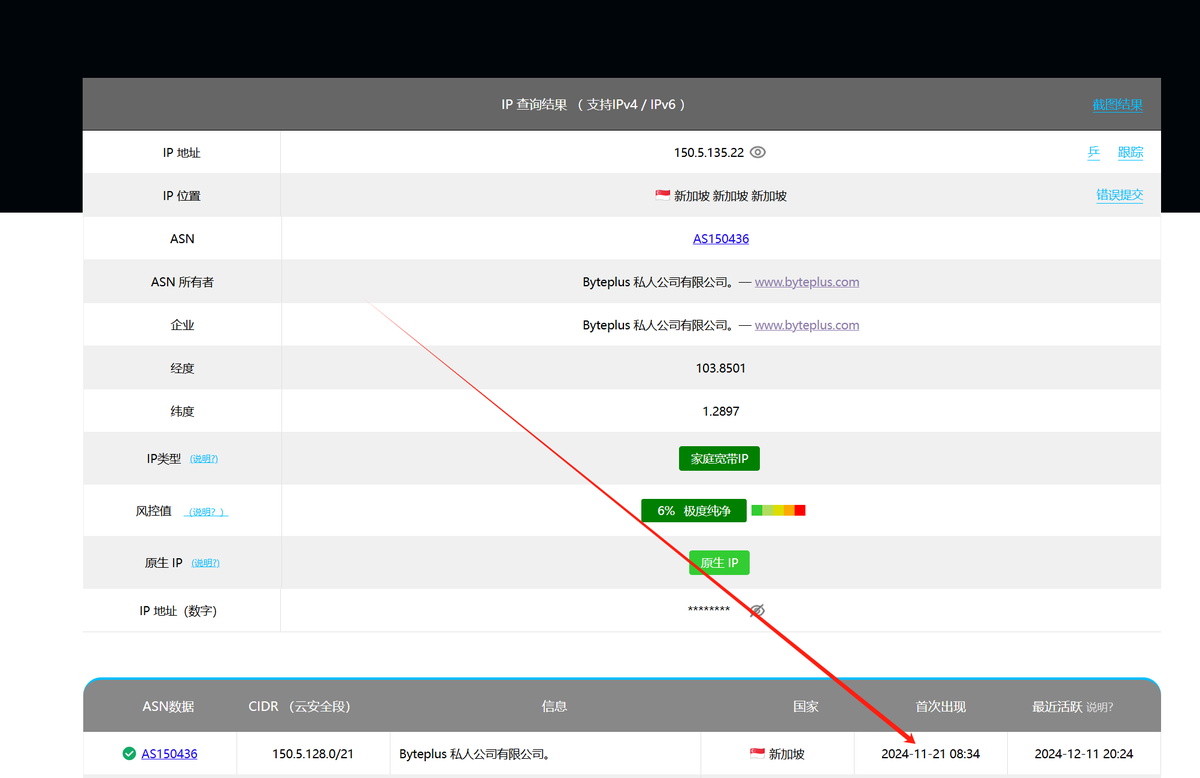Open www.byteplus.com link in ASN 所有者 row
Viewport: 1200px width, 778px height.
[807, 282]
